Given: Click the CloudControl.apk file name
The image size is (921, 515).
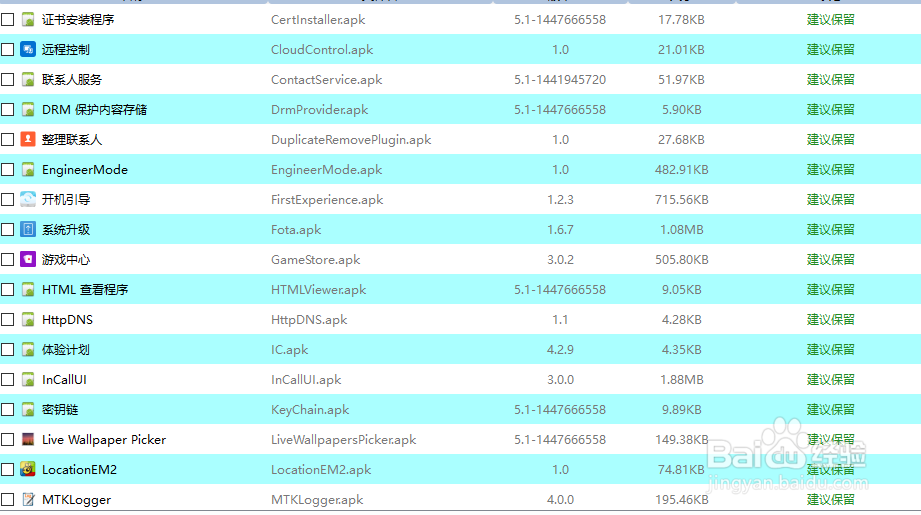Looking at the screenshot, I should (322, 50).
